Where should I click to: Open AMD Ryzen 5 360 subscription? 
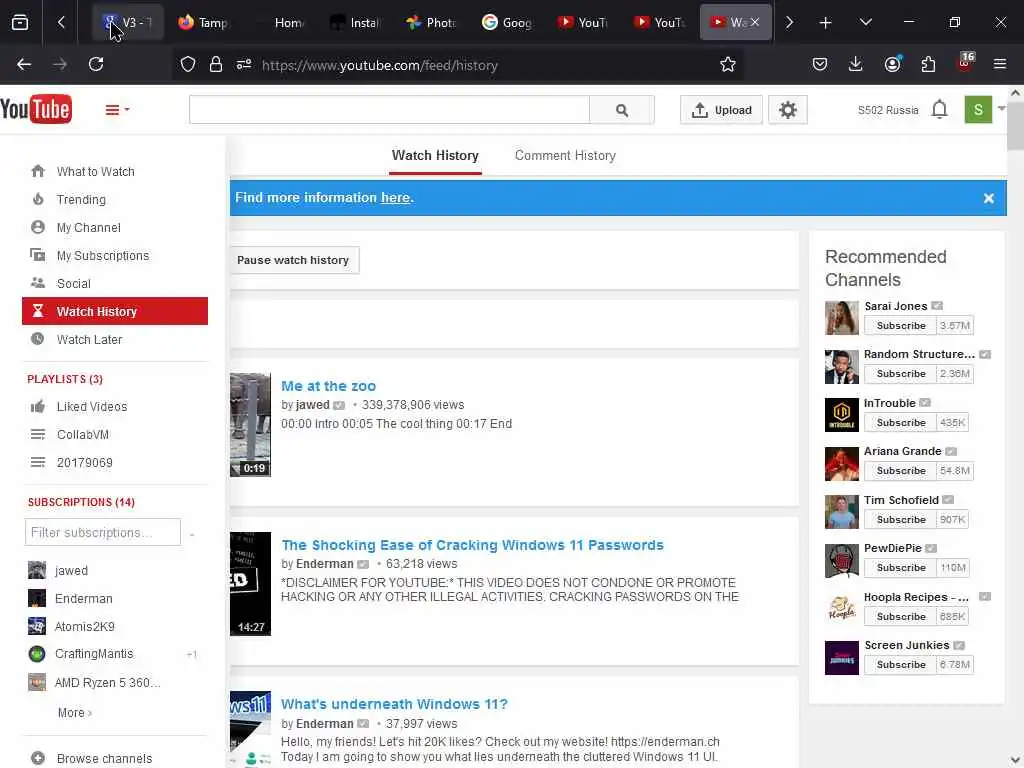pyautogui.click(x=107, y=682)
